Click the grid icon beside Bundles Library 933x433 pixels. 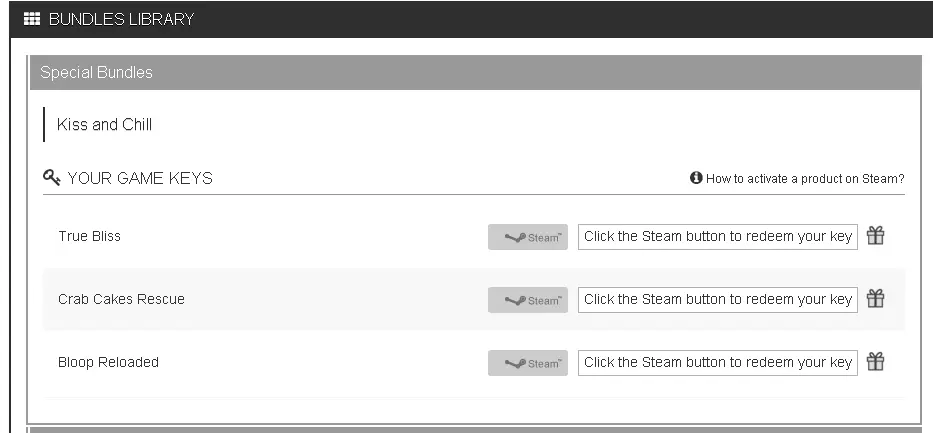click(x=32, y=19)
